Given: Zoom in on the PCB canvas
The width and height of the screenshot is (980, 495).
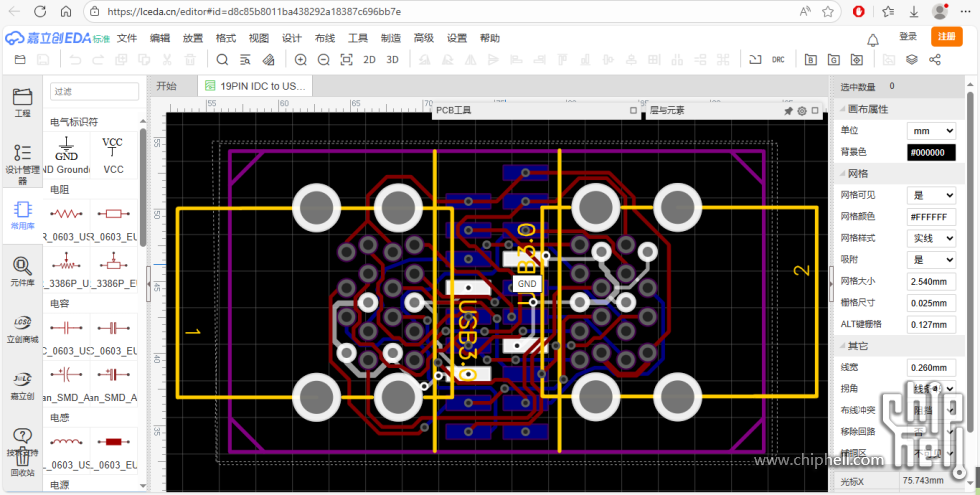Looking at the screenshot, I should coord(301,60).
